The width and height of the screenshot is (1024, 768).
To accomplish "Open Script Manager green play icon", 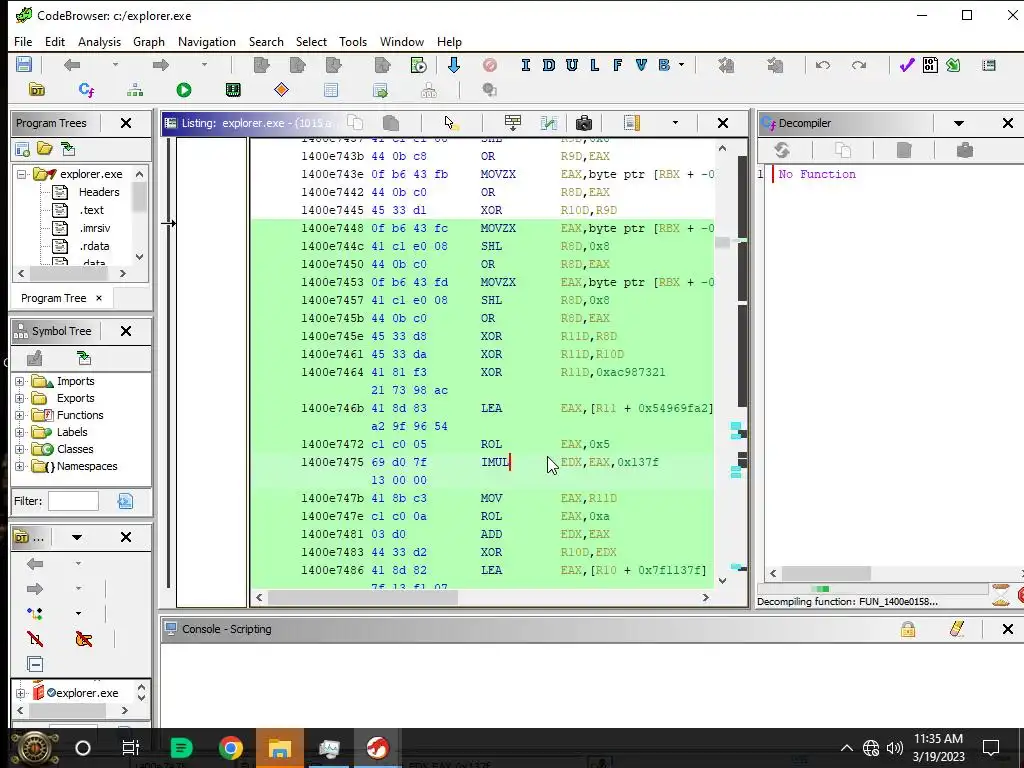I will tap(184, 89).
